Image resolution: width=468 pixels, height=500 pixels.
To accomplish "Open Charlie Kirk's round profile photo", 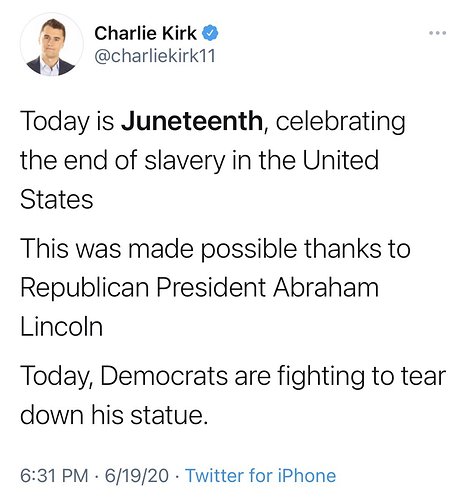I will click(x=51, y=45).
